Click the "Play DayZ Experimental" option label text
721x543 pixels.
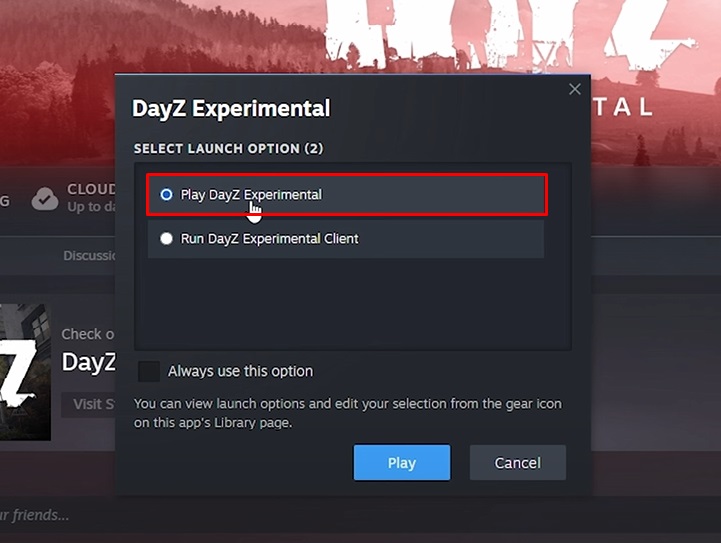[251, 194]
